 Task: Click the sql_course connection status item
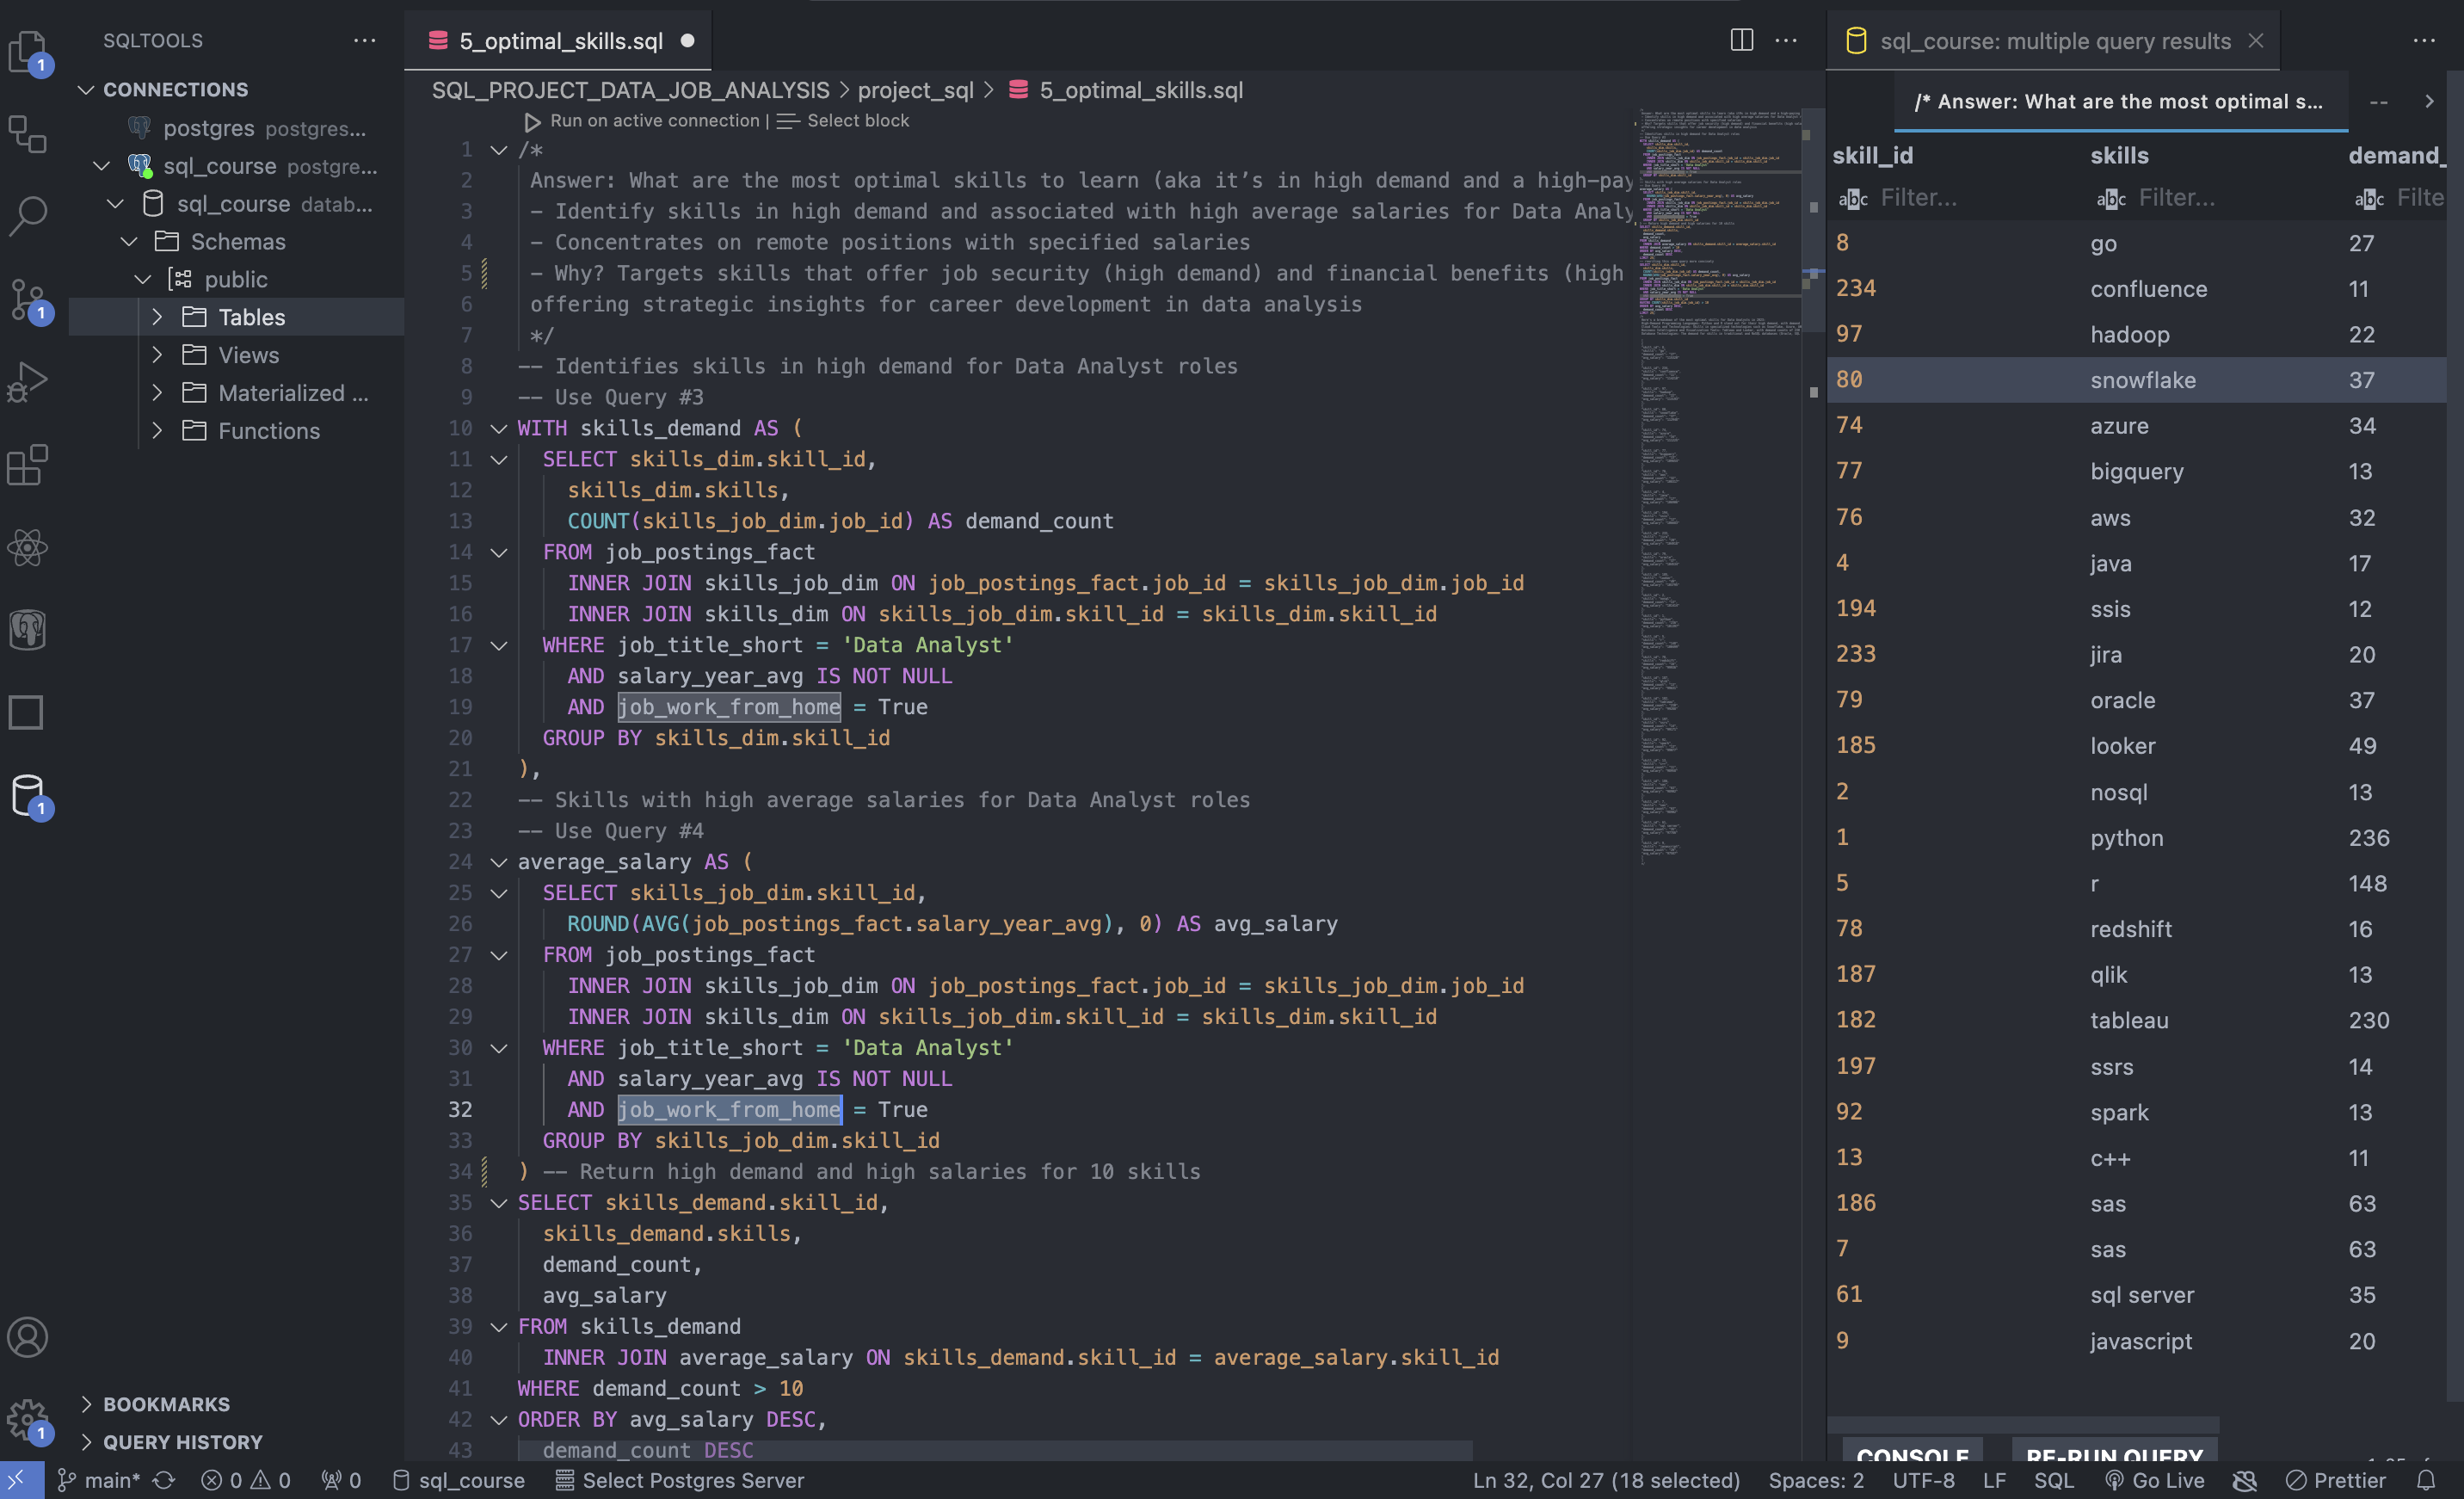click(459, 1480)
